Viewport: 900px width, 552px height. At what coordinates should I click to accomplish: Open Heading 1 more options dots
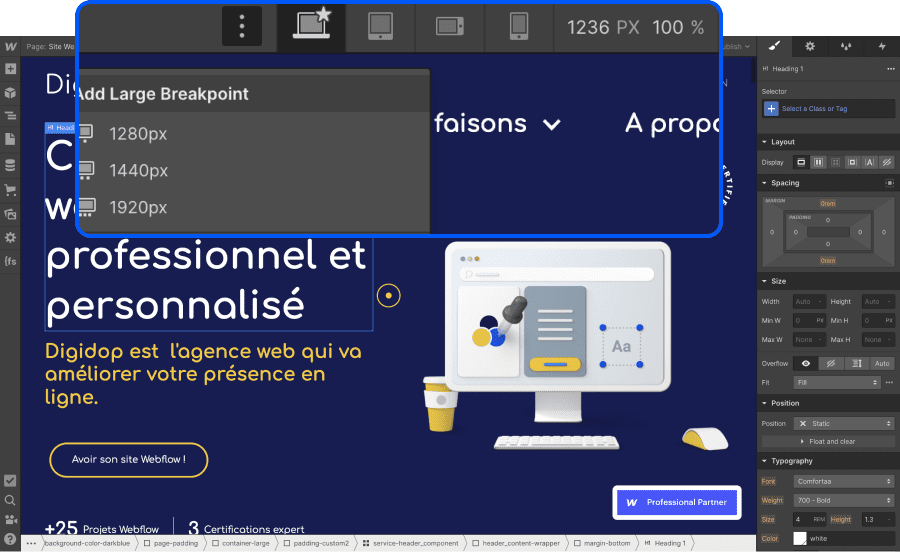tap(891, 69)
